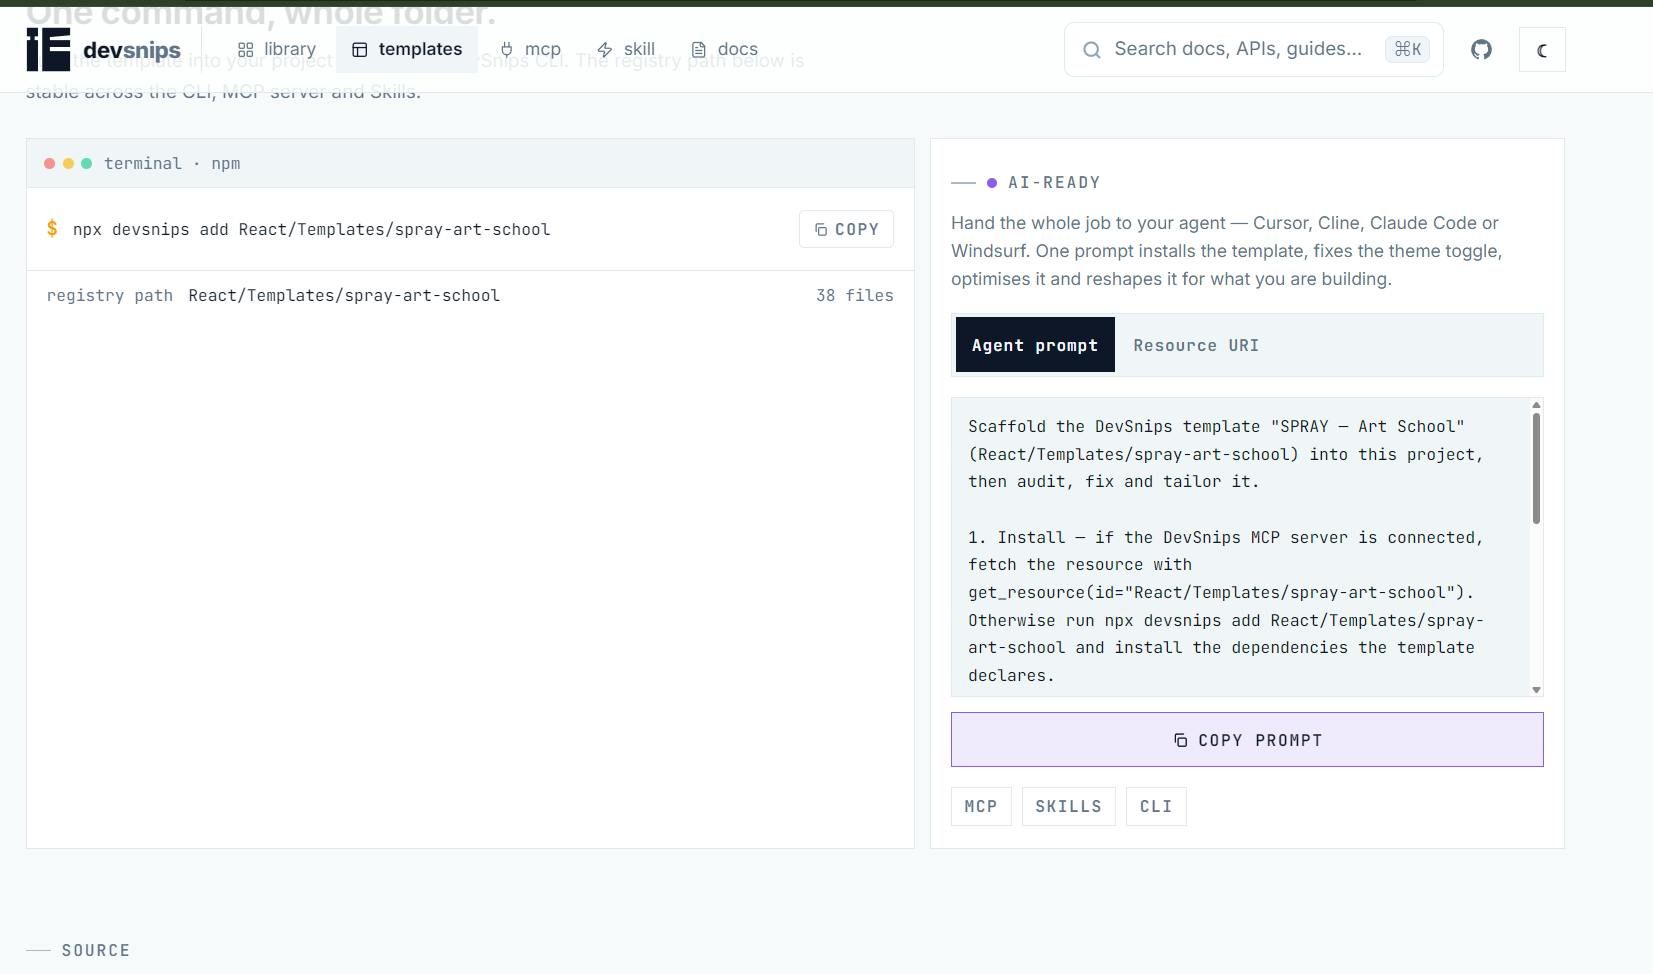
Task: Click the green terminal window dot
Action: 87,163
